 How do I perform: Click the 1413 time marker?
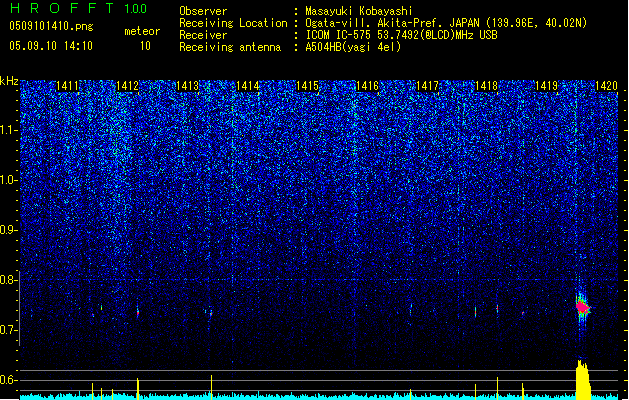187,86
